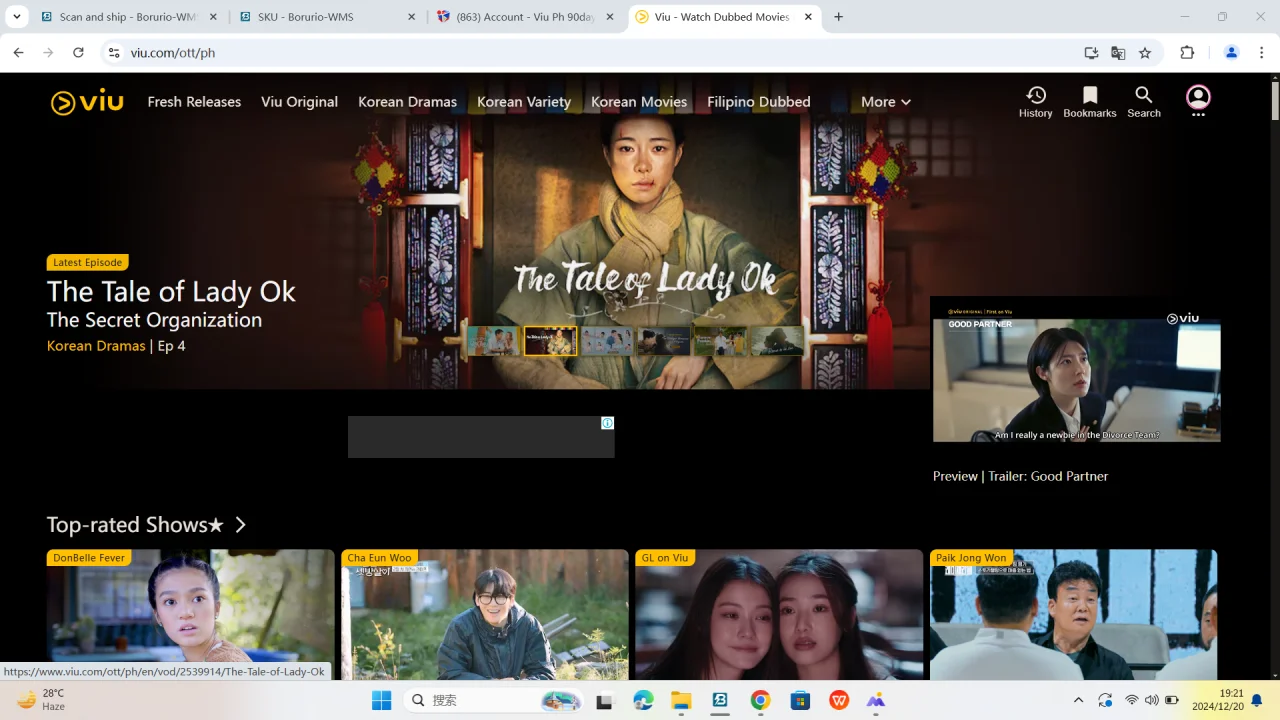This screenshot has height=720, width=1280.
Task: Open Korean Movies category
Action: pos(639,101)
